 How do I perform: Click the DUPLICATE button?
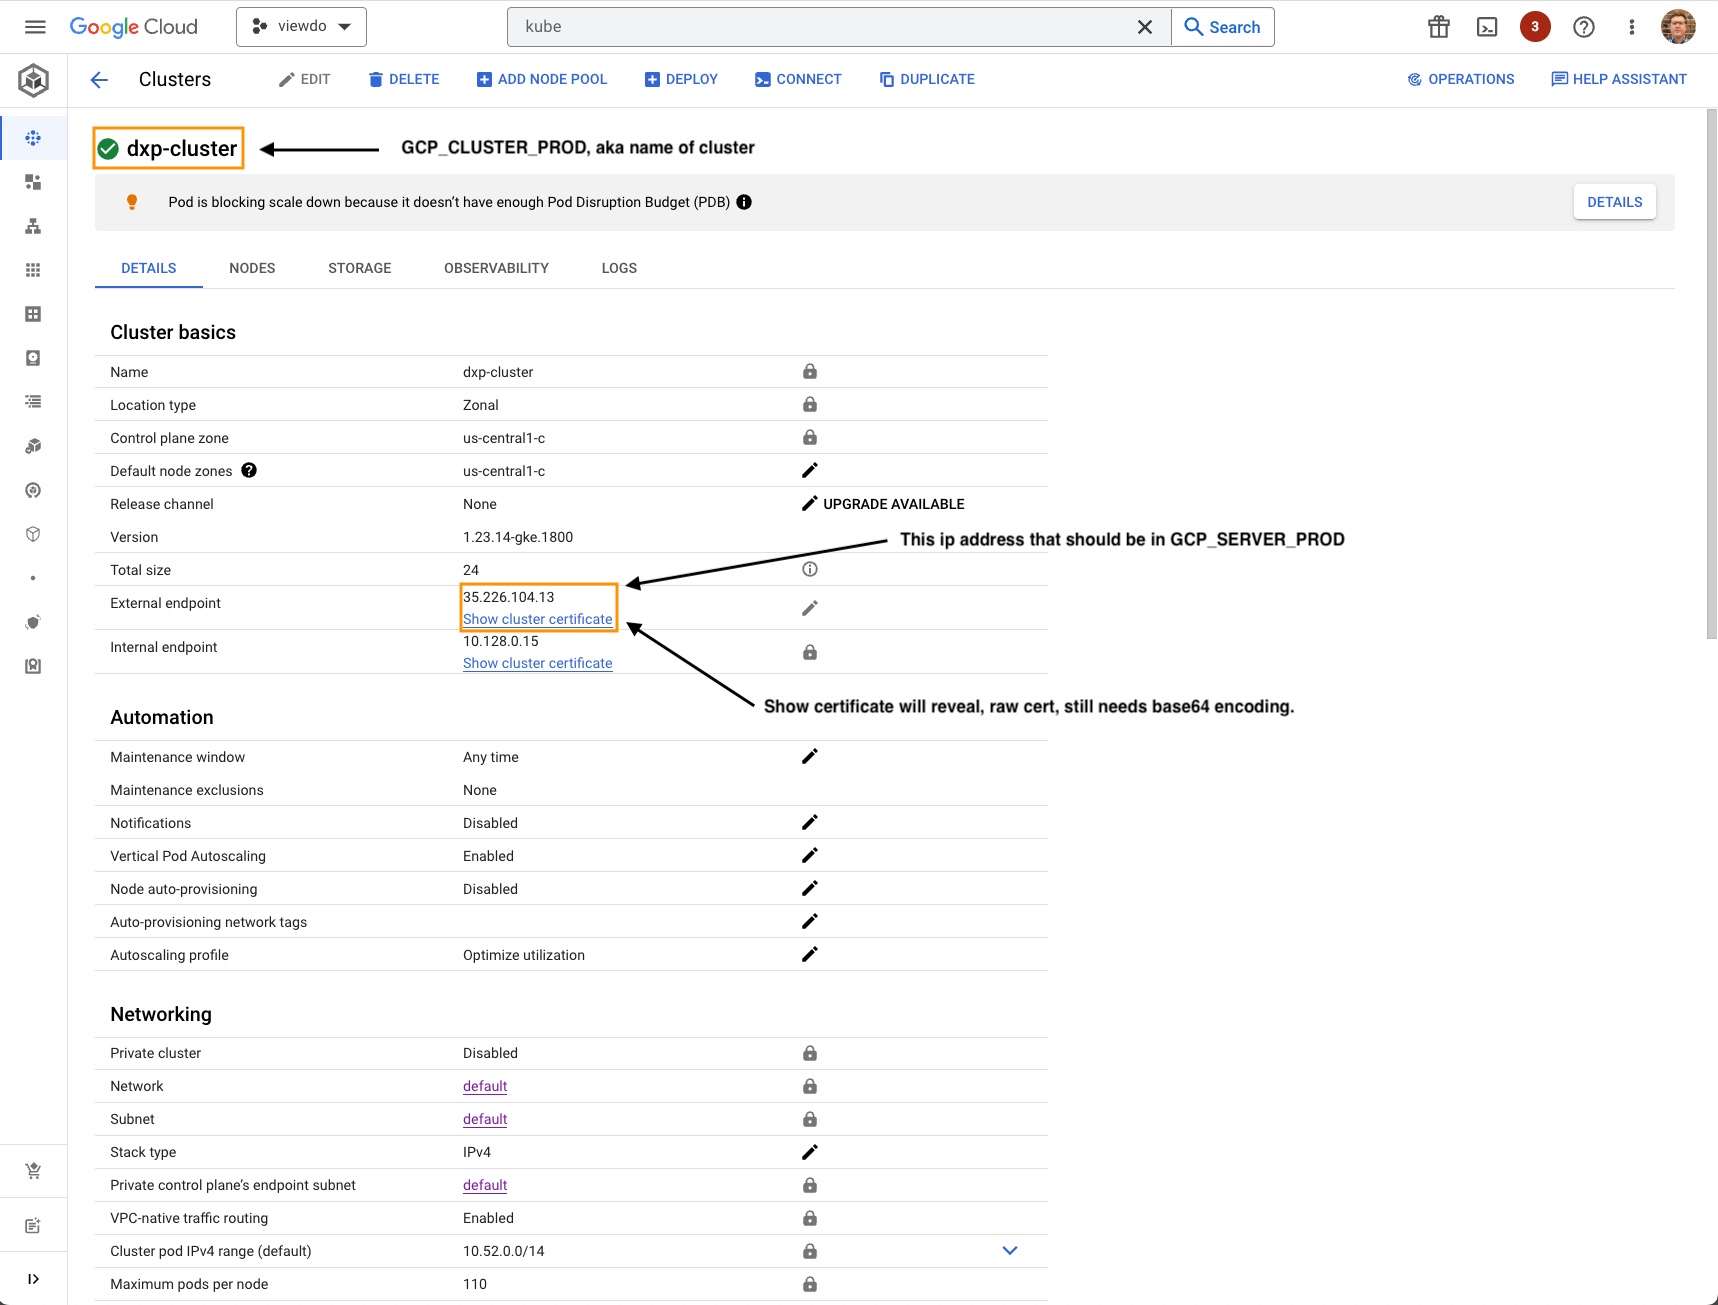tap(927, 79)
